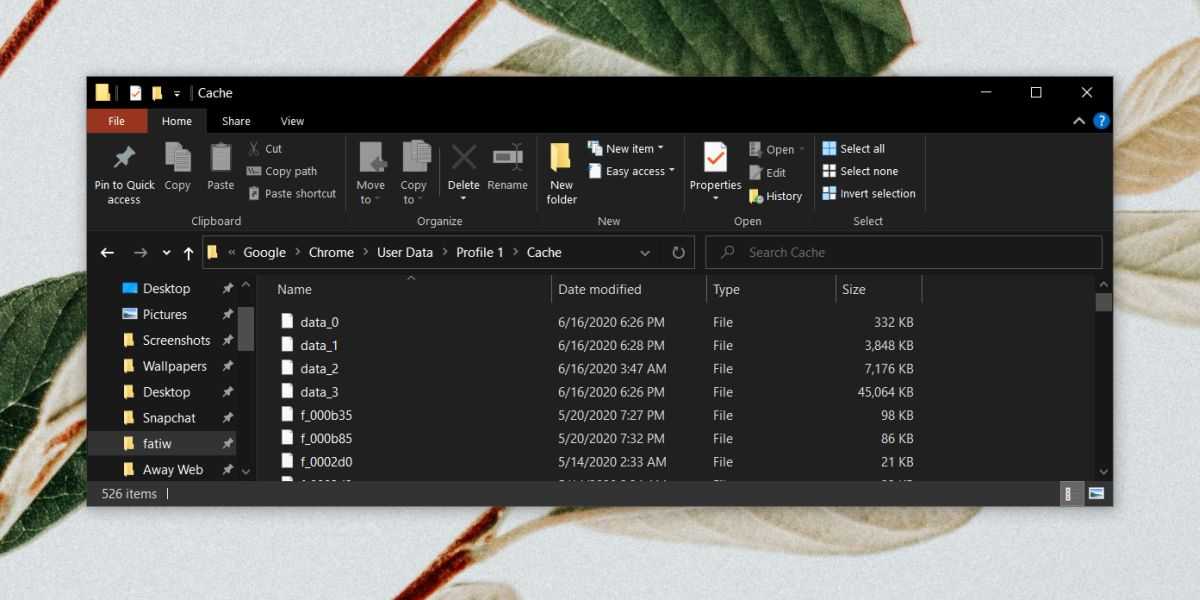Click the Pin to Quick access icon
Image resolution: width=1200 pixels, height=600 pixels.
tap(124, 159)
